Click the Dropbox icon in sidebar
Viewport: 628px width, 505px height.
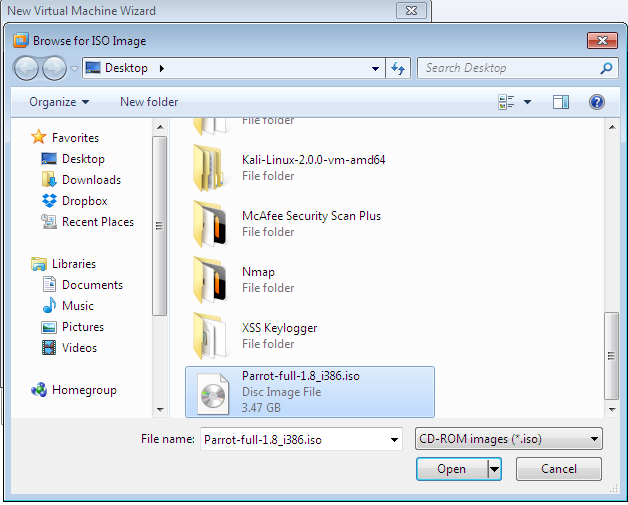coord(49,200)
